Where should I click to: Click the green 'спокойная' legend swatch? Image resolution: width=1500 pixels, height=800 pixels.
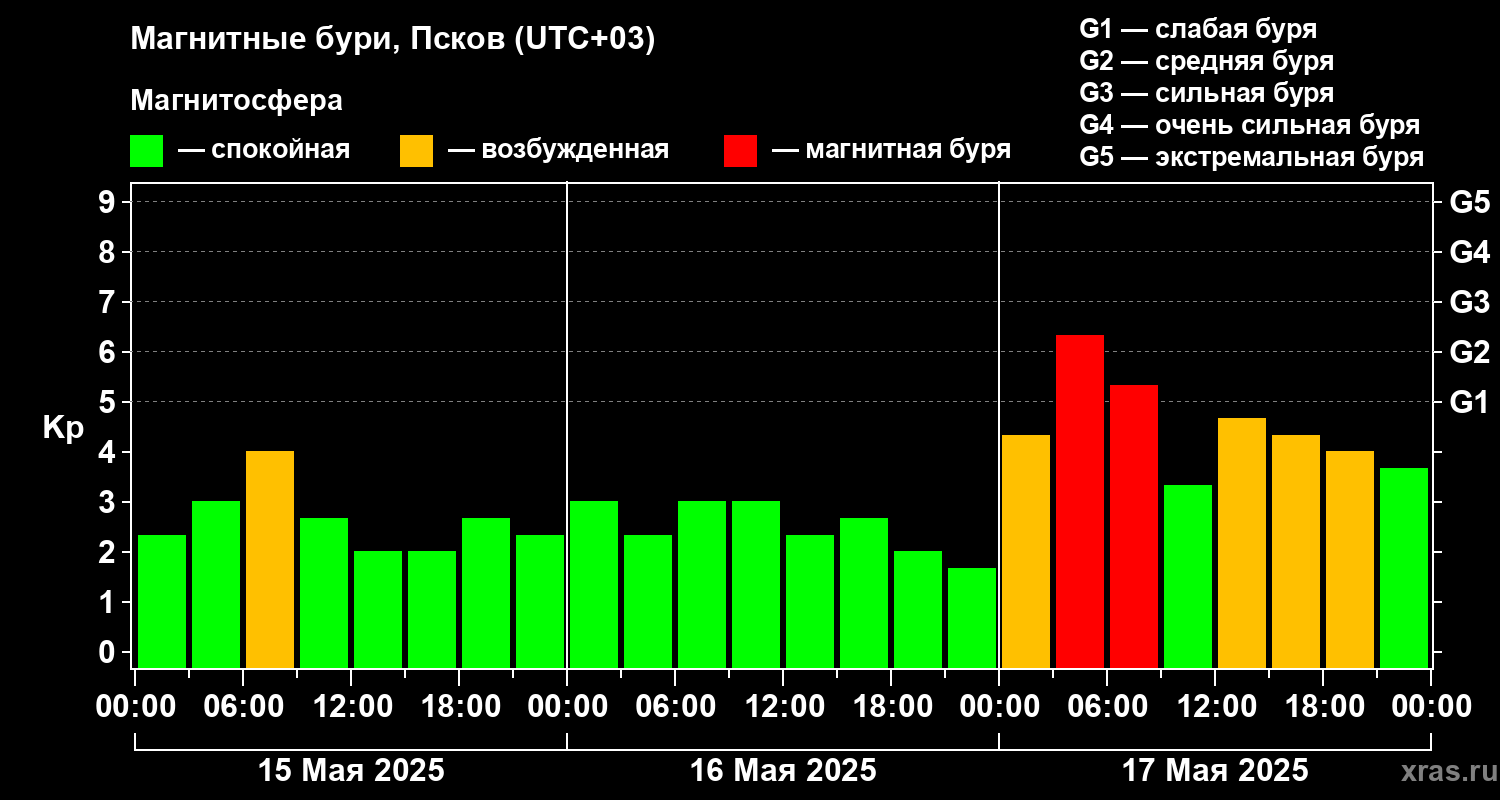point(146,151)
